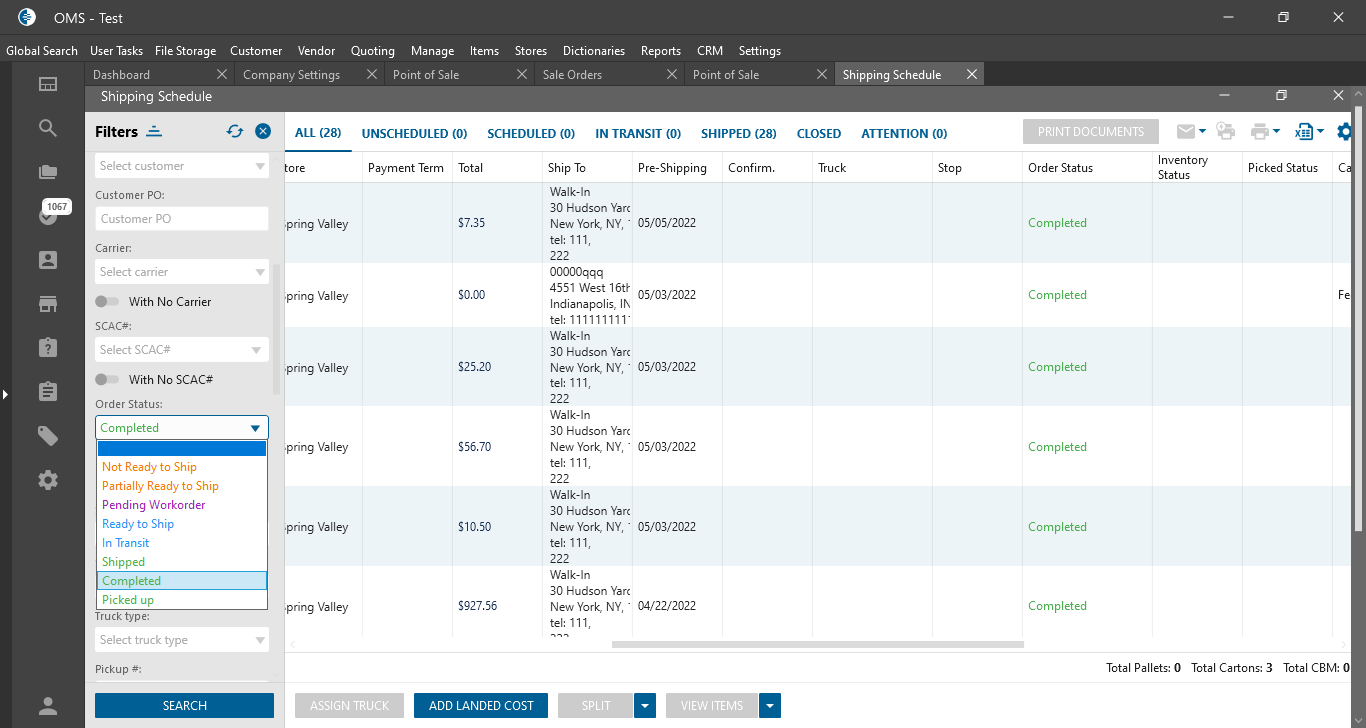The image size is (1366, 728).
Task: Switch to the SHIPPED (28) tab
Action: [x=739, y=133]
